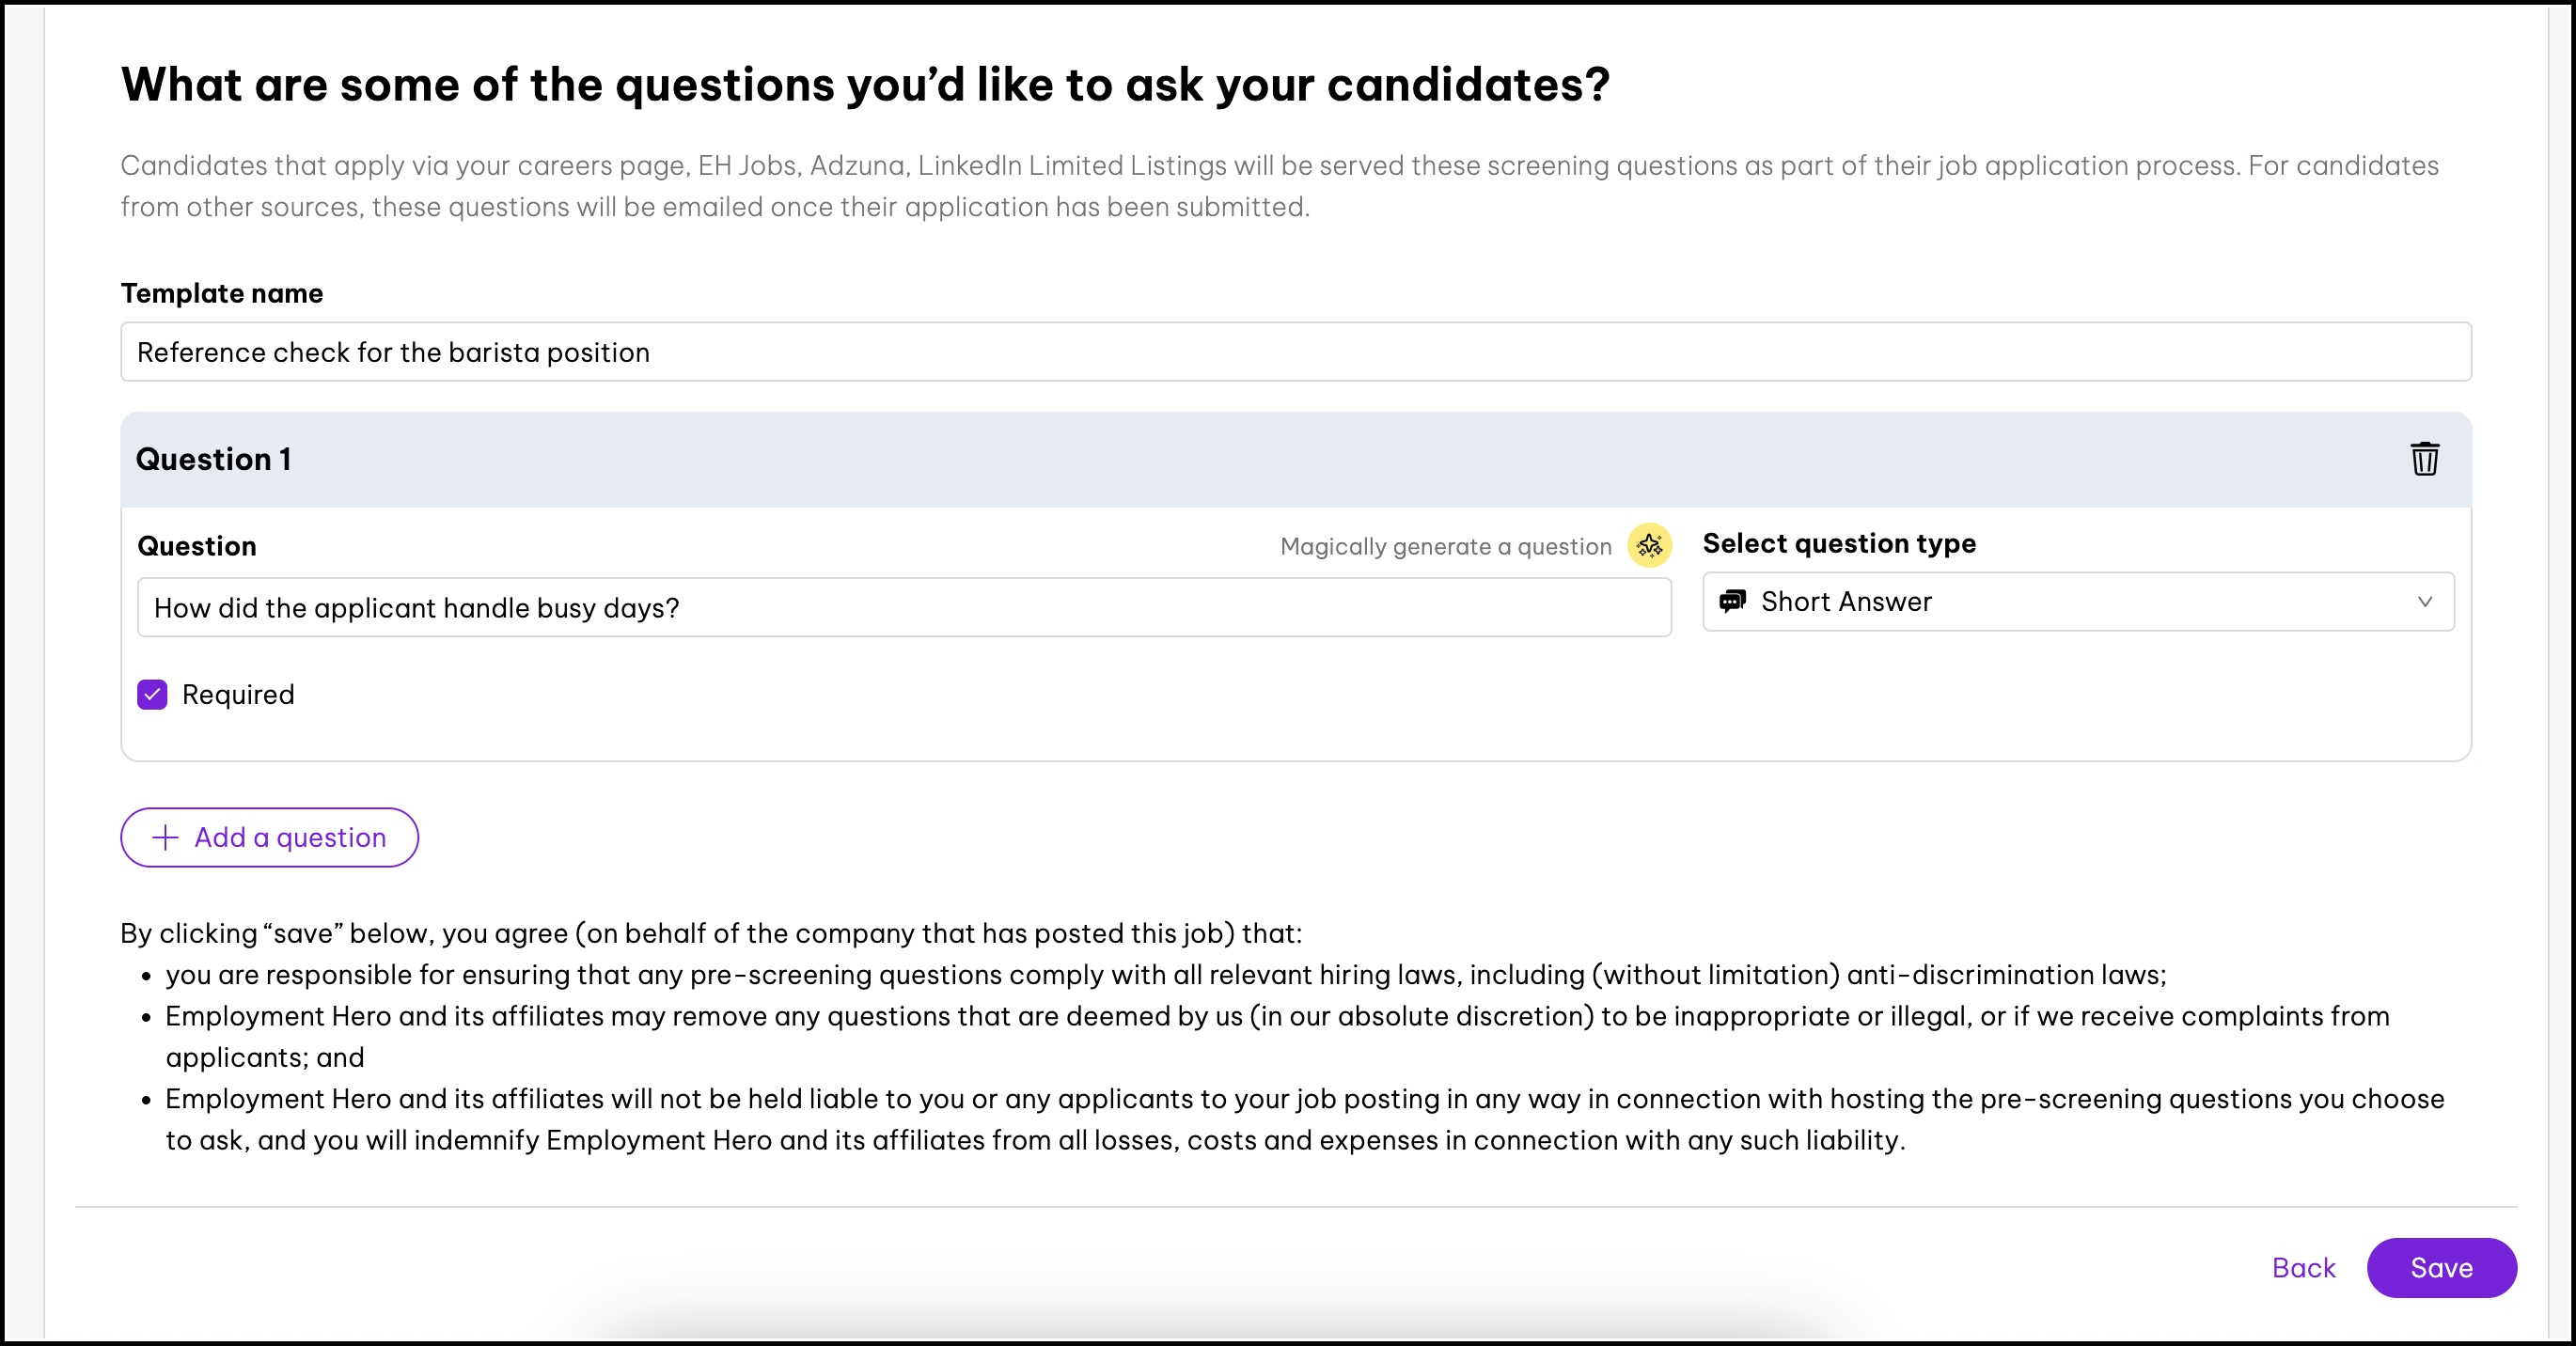
Task: Click the Magically generate a question text
Action: (1445, 547)
